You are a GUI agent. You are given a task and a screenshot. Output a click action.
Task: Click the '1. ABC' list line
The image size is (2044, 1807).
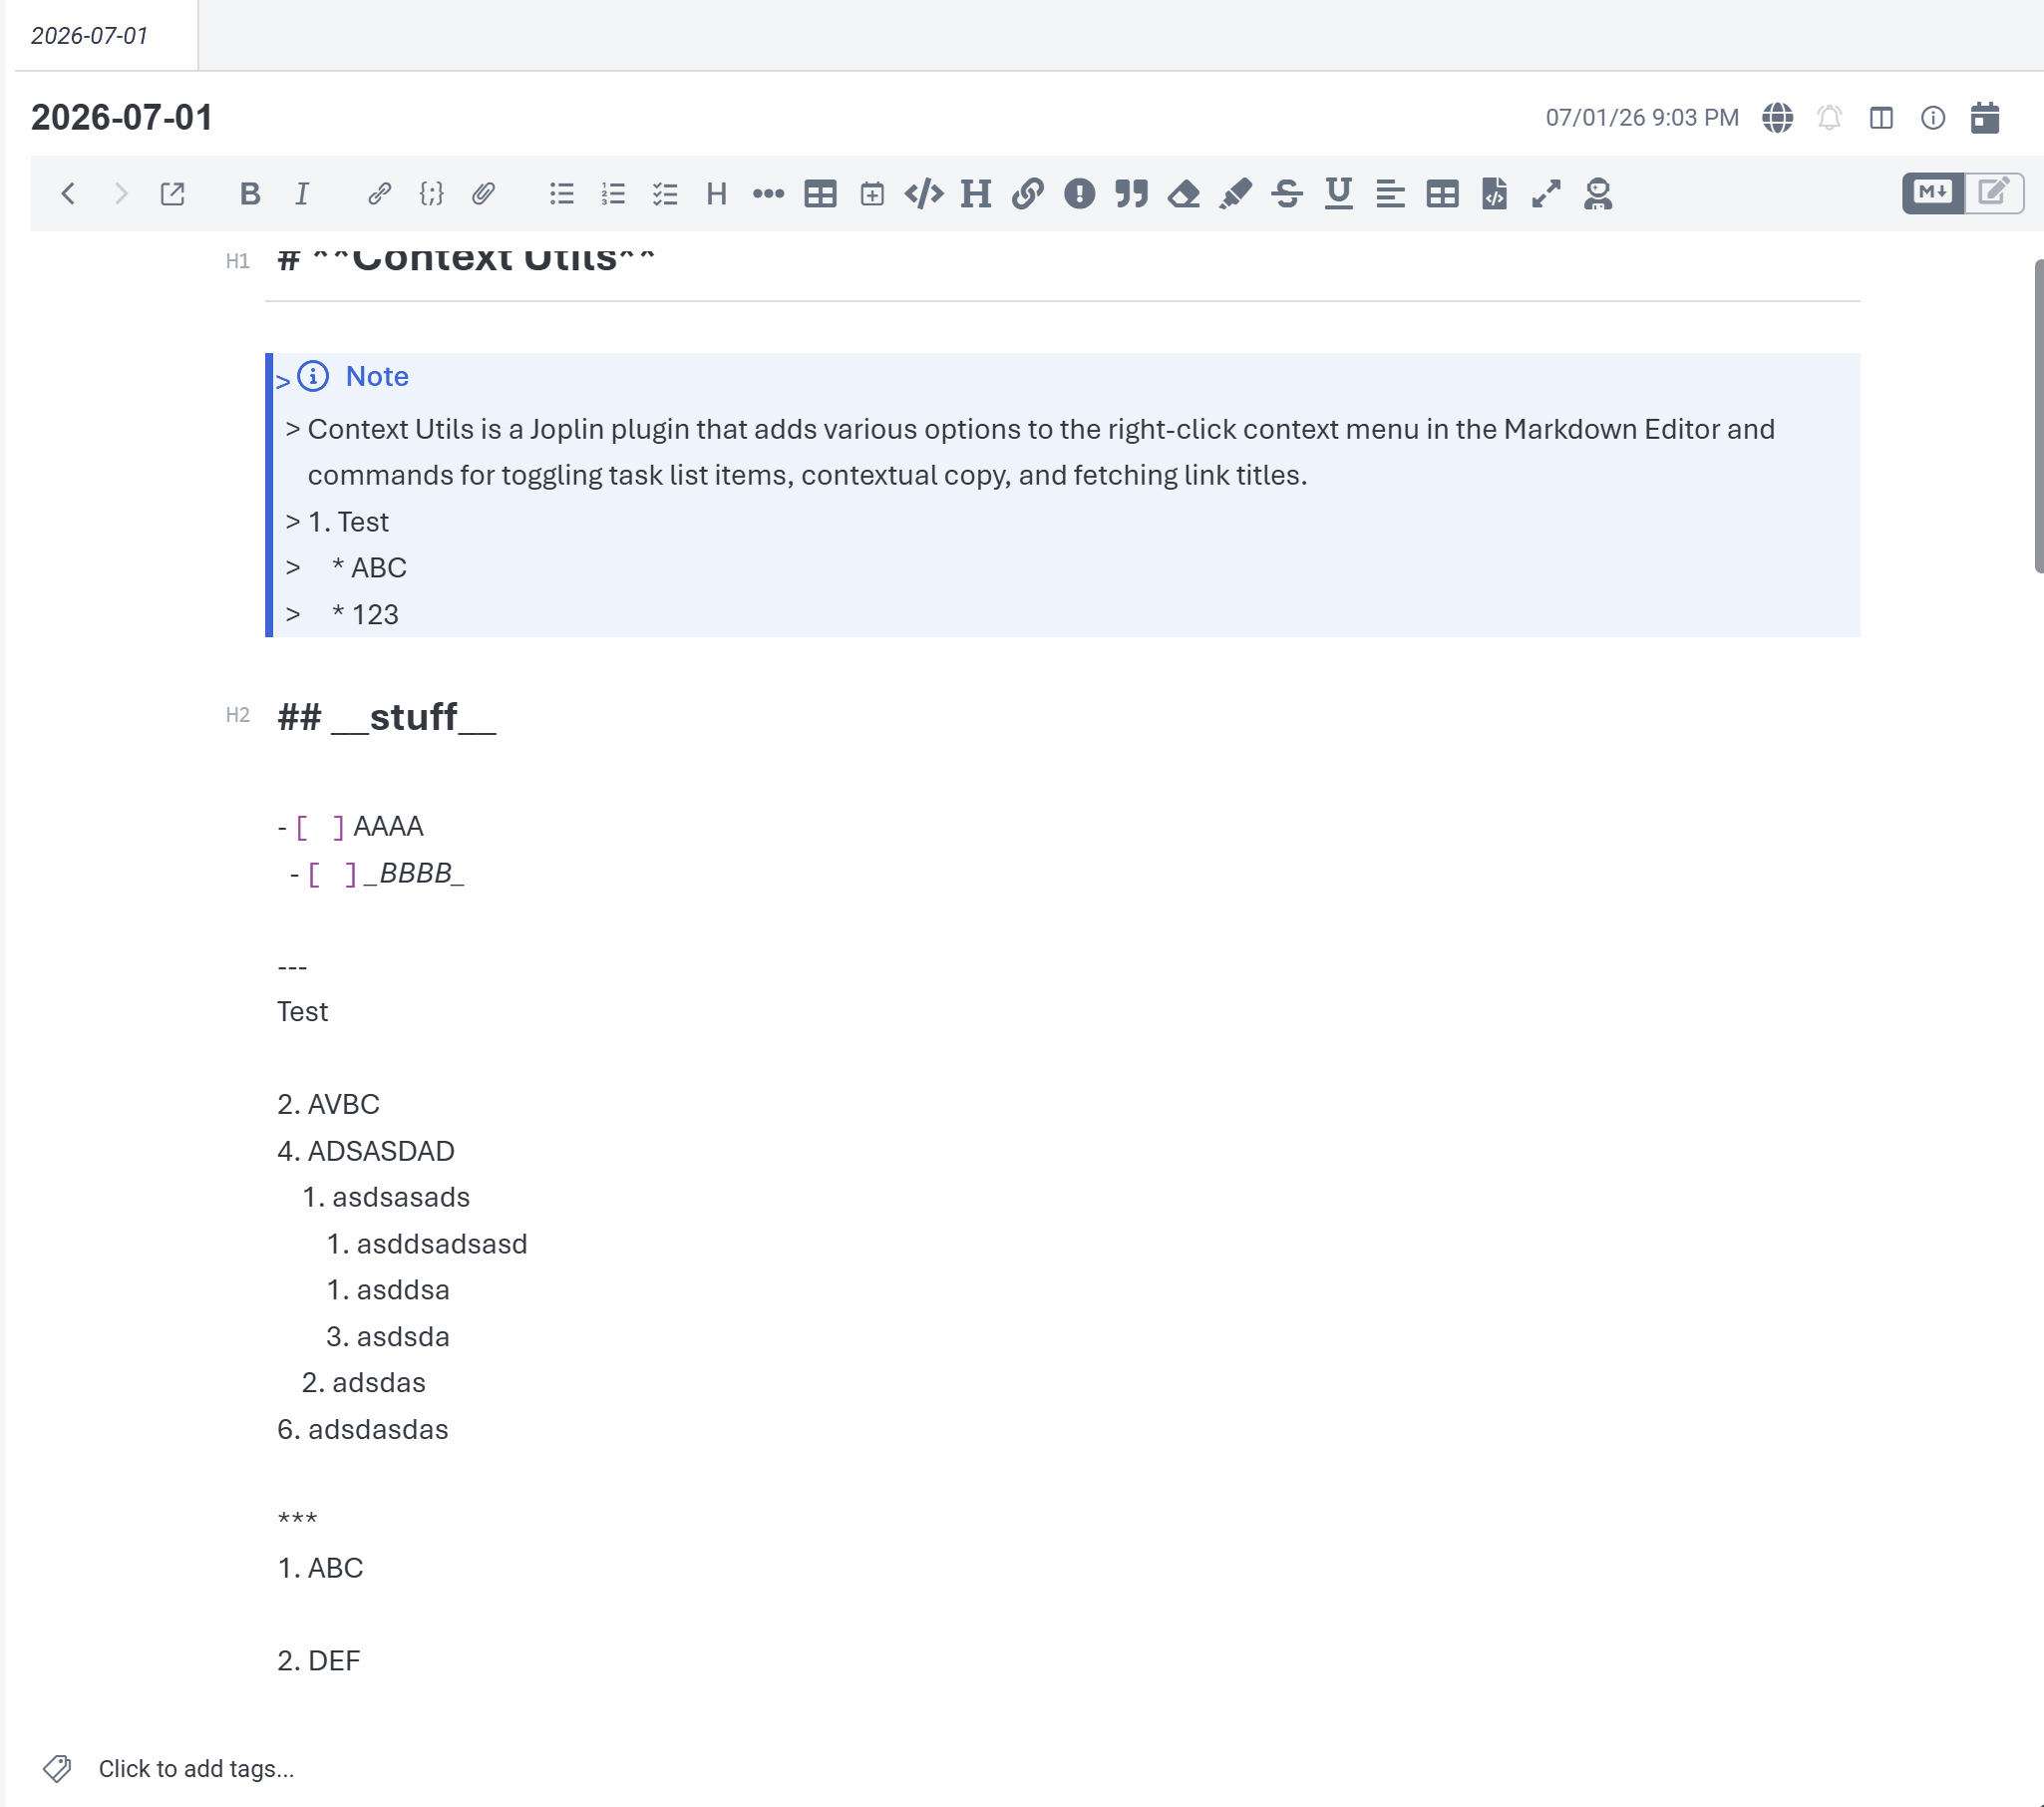(x=320, y=1568)
